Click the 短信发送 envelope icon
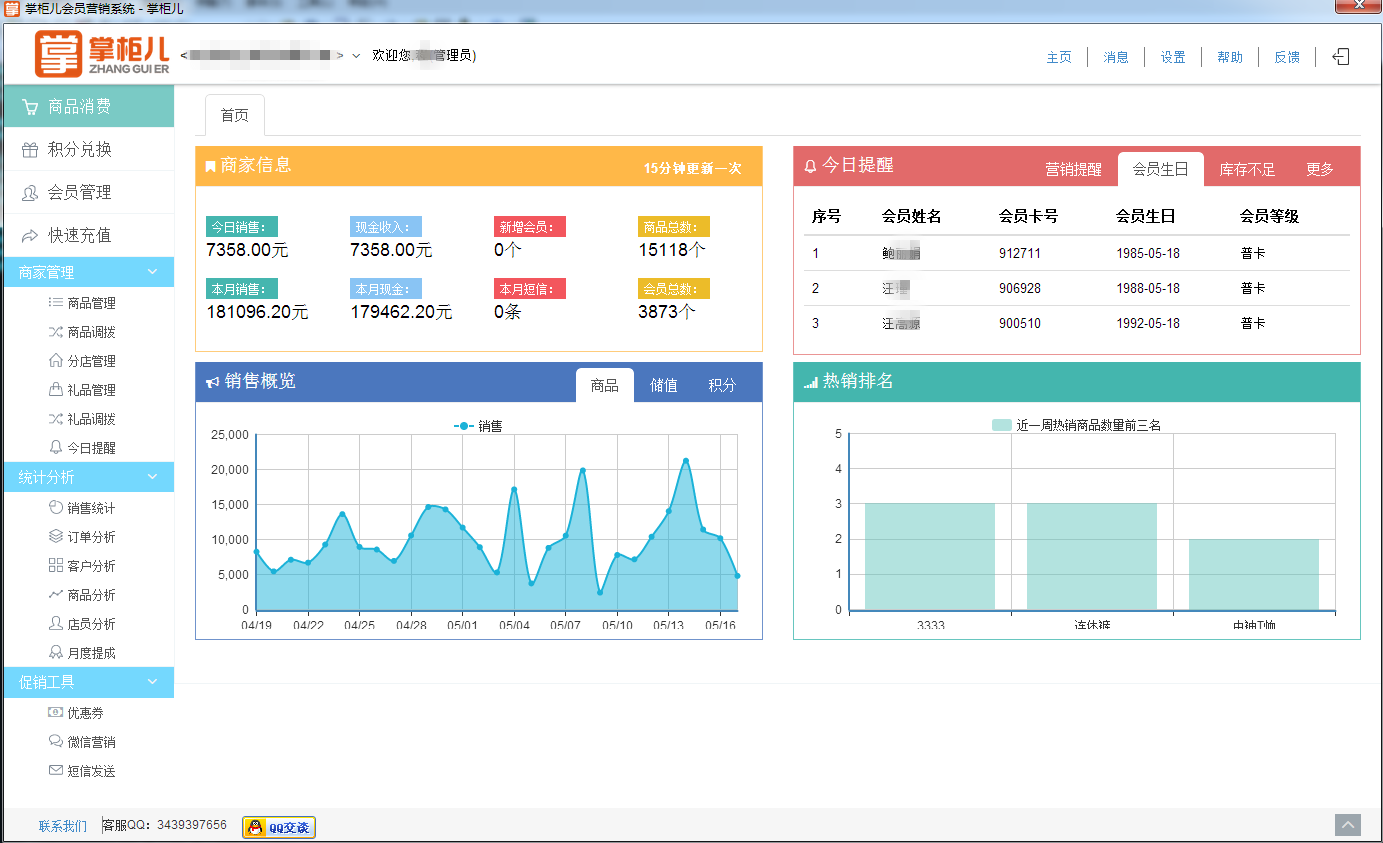The height and width of the screenshot is (843, 1383). (x=55, y=770)
